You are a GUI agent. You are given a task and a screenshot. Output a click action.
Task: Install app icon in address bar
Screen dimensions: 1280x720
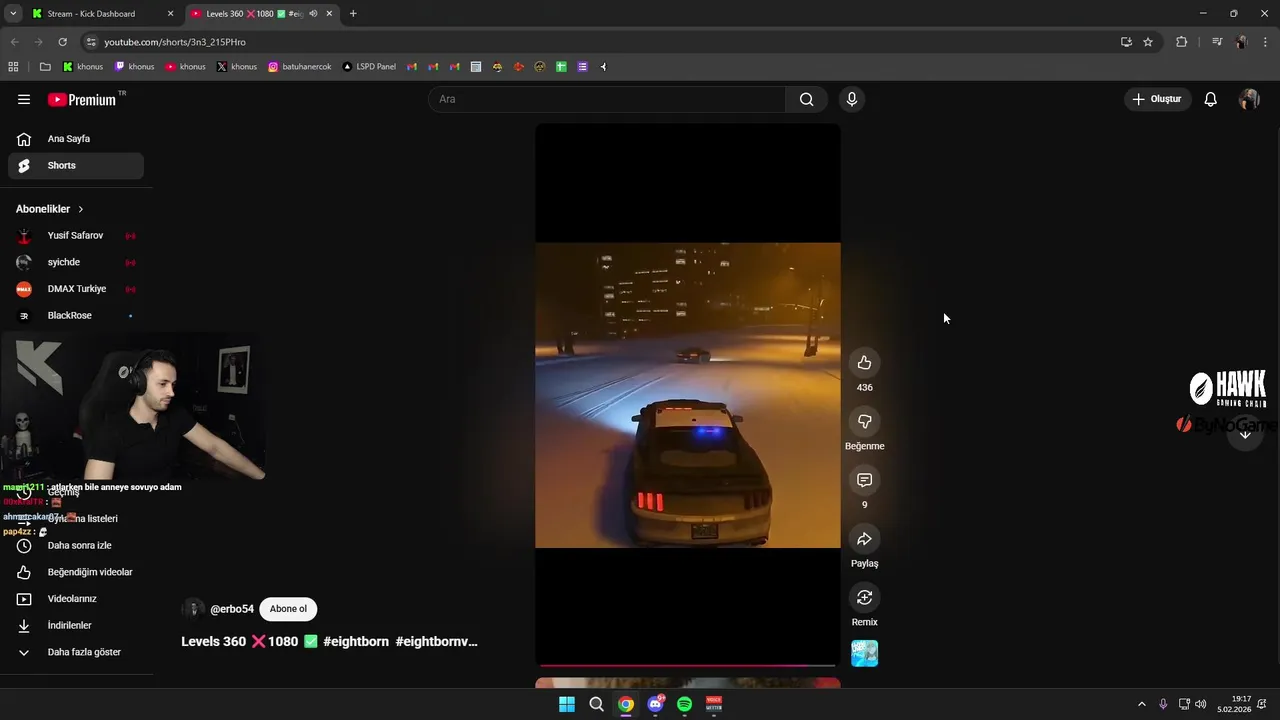(x=1126, y=42)
